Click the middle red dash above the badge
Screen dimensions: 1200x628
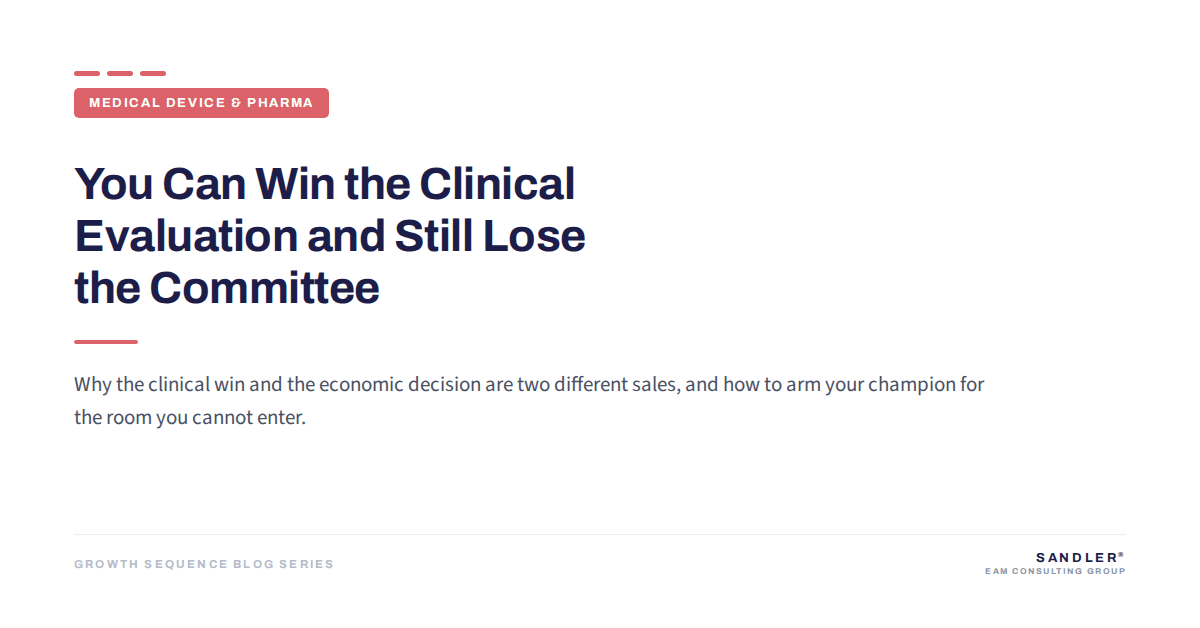pyautogui.click(x=120, y=73)
